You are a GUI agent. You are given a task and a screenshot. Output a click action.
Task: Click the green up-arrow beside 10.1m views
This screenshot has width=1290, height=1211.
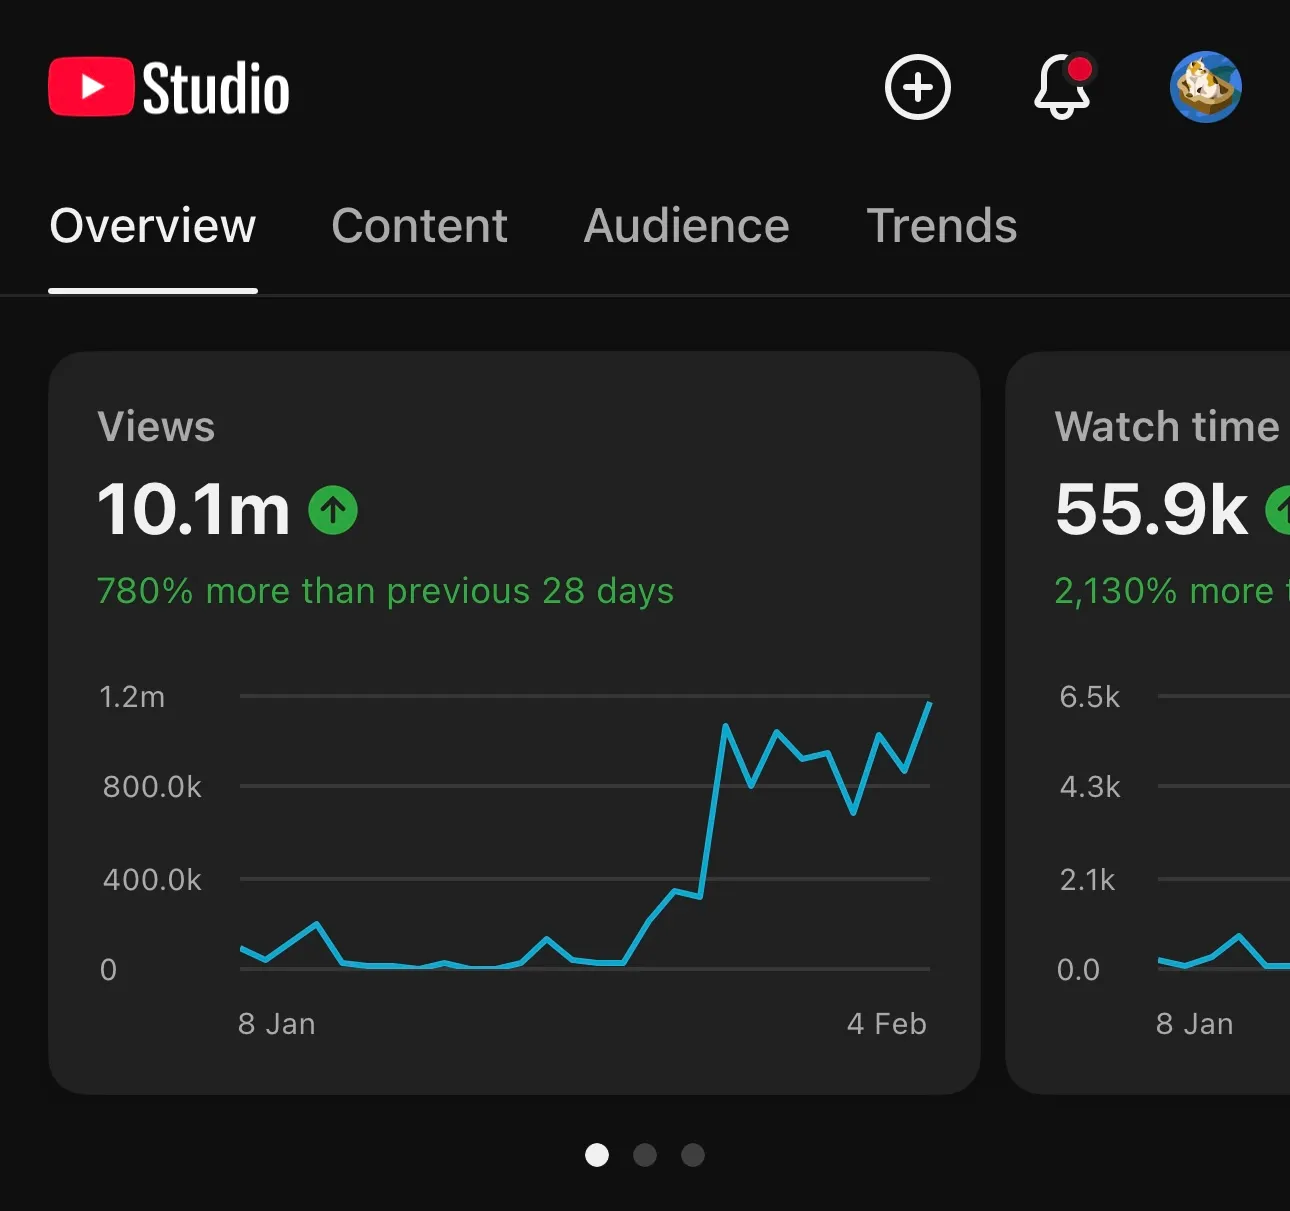pyautogui.click(x=333, y=510)
